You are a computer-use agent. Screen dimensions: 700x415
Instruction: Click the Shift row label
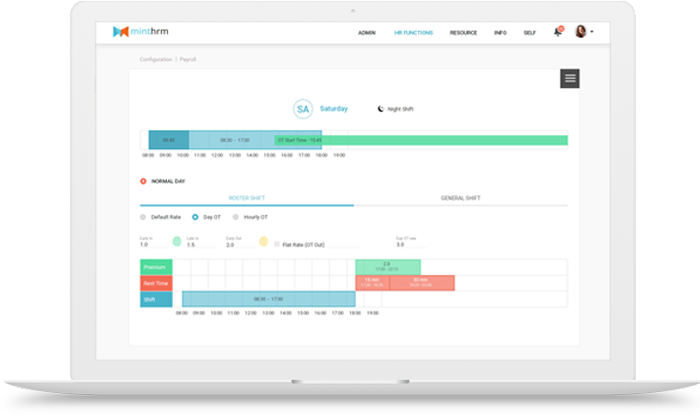click(x=156, y=299)
